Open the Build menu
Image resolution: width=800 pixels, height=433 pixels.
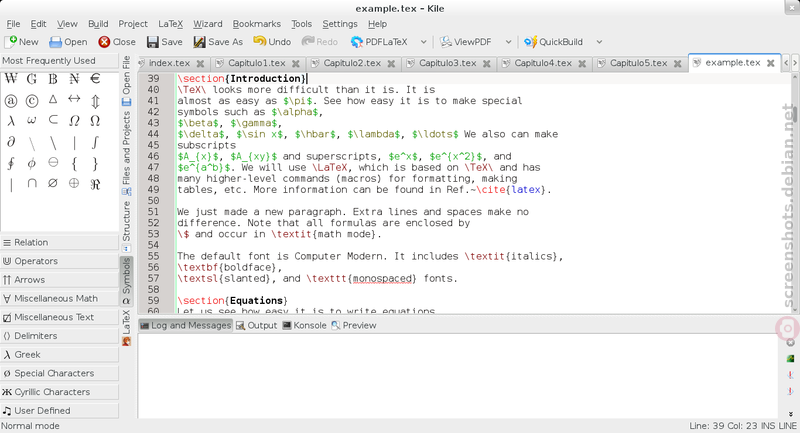tap(98, 24)
